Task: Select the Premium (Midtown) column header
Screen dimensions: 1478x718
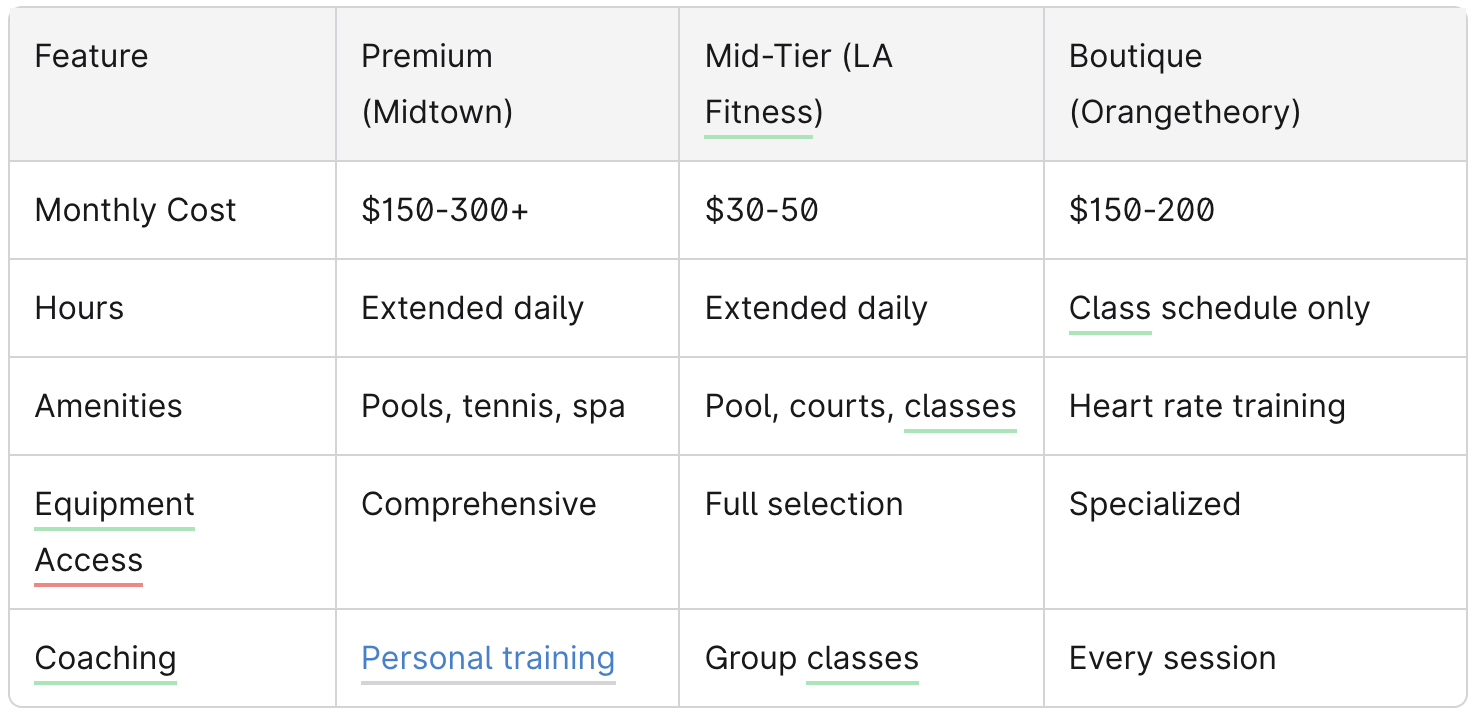Action: click(x=508, y=85)
